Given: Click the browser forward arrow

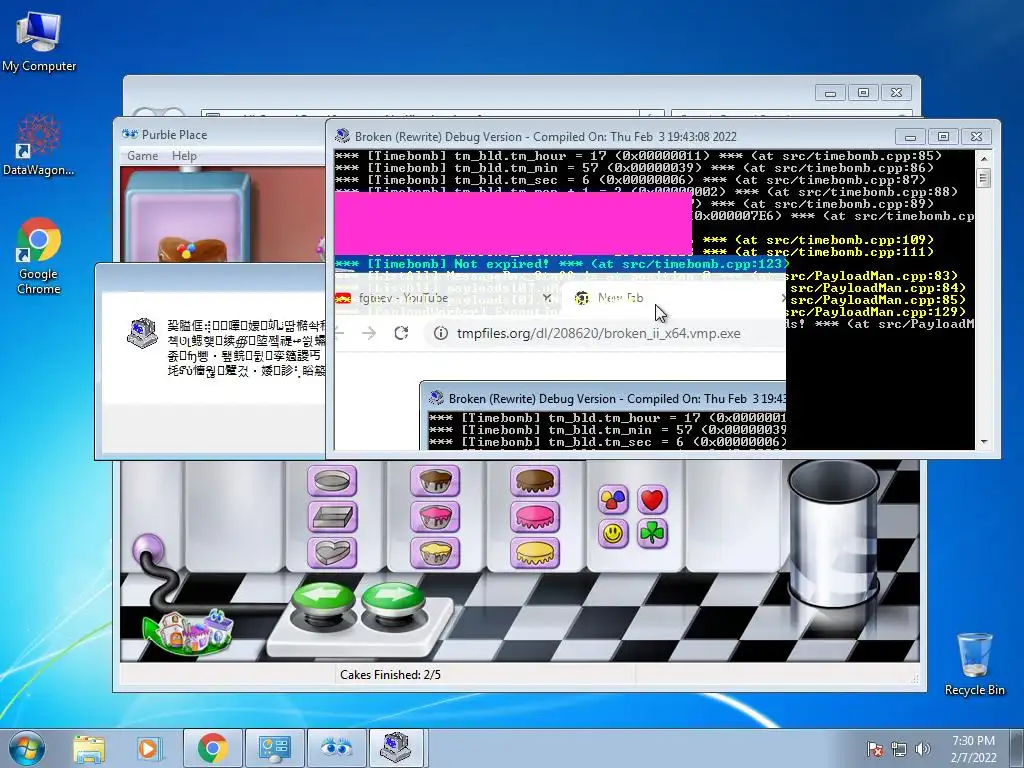Looking at the screenshot, I should [x=369, y=333].
